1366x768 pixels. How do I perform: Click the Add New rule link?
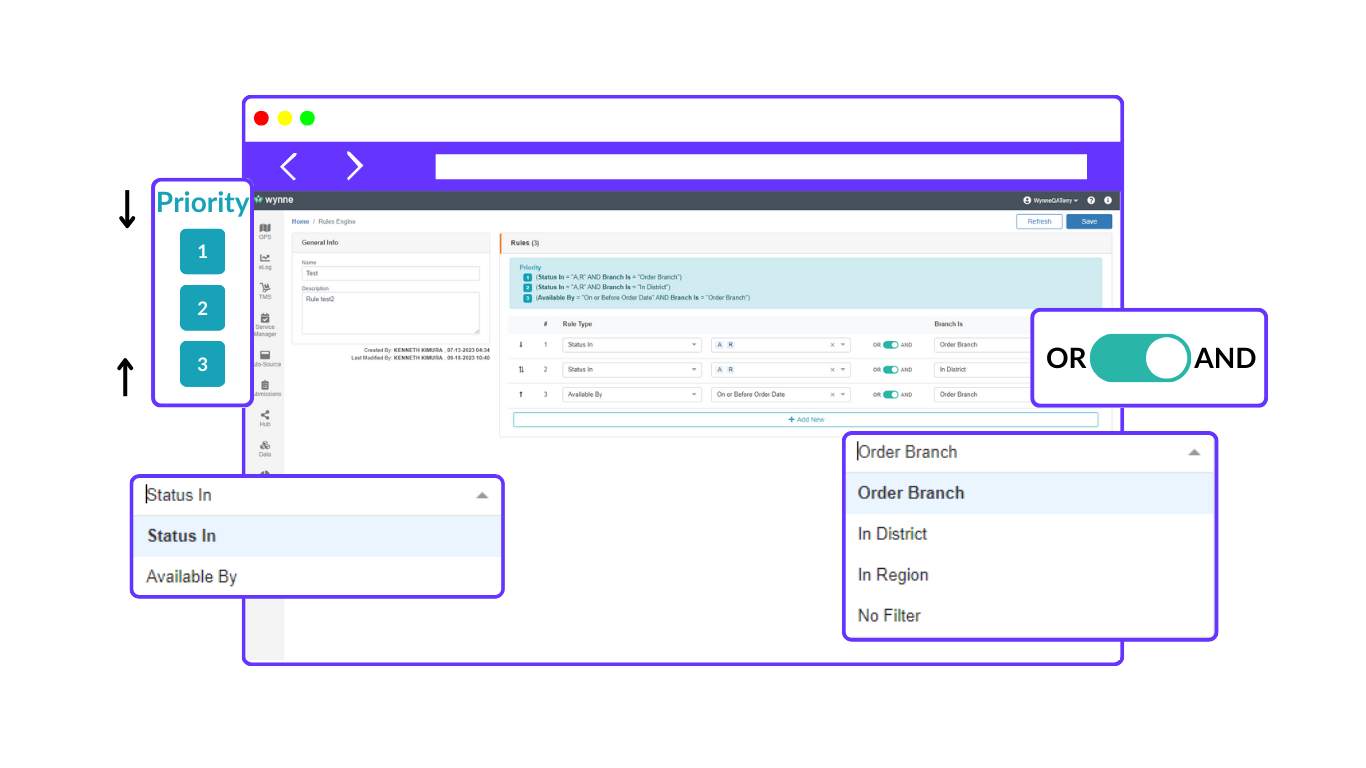(x=806, y=419)
